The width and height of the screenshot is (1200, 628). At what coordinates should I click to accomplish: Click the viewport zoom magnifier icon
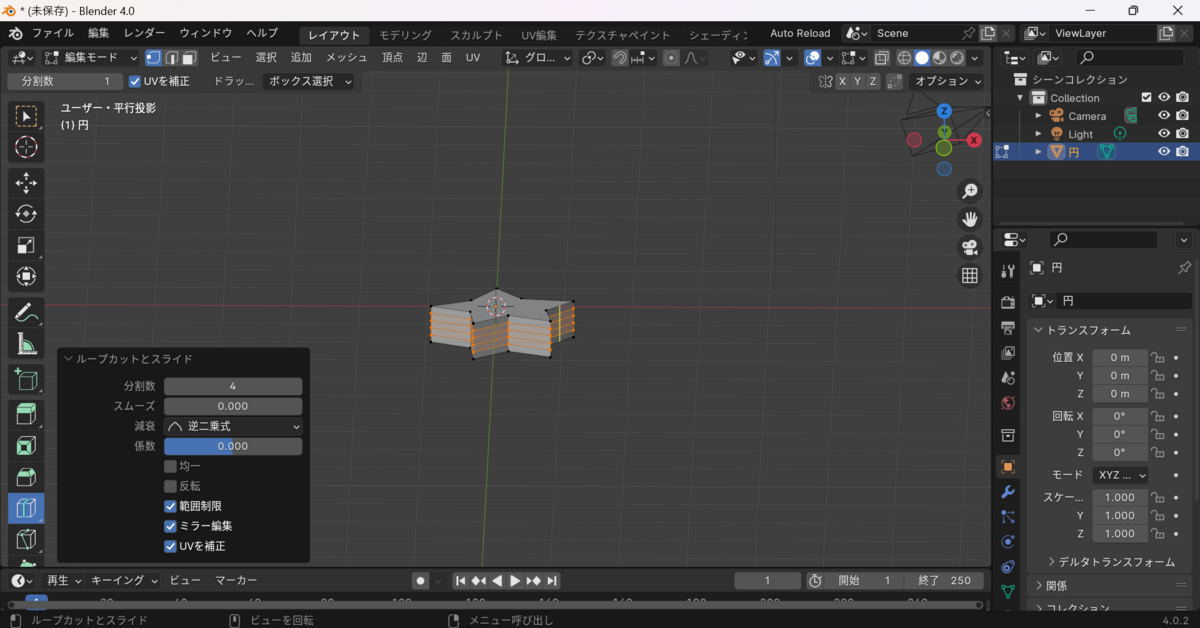click(969, 191)
